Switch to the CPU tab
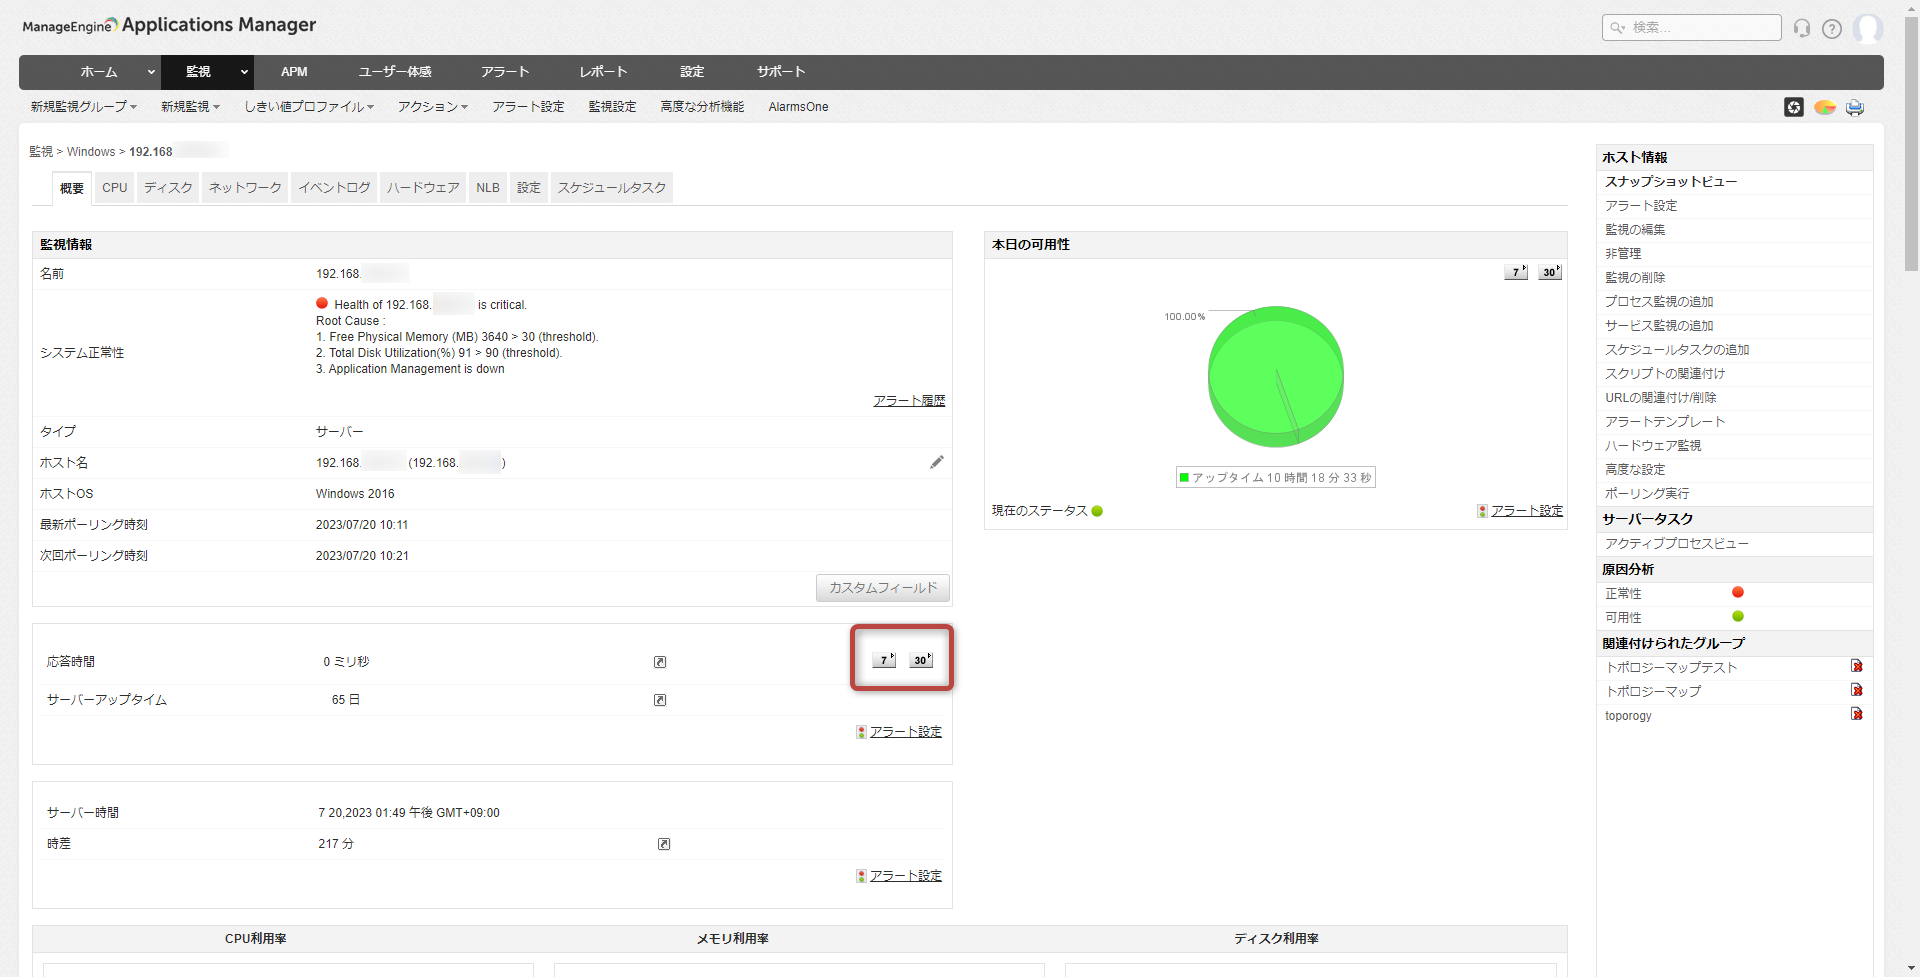The image size is (1920, 977). (115, 188)
